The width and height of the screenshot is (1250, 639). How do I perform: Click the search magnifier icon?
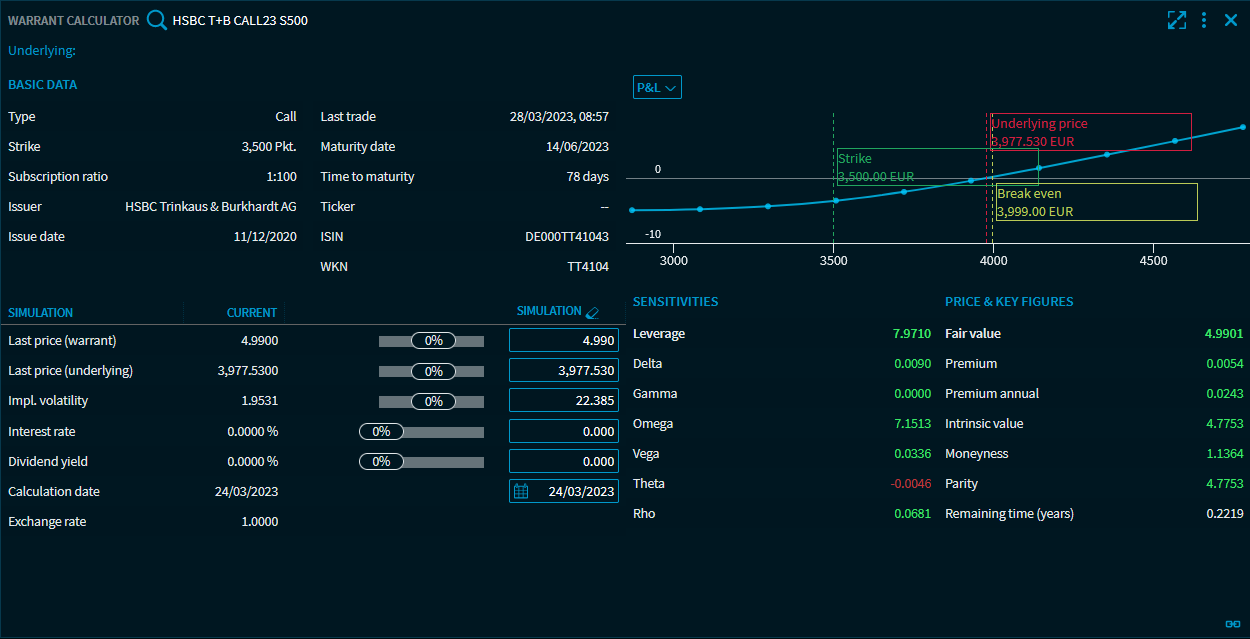[156, 20]
